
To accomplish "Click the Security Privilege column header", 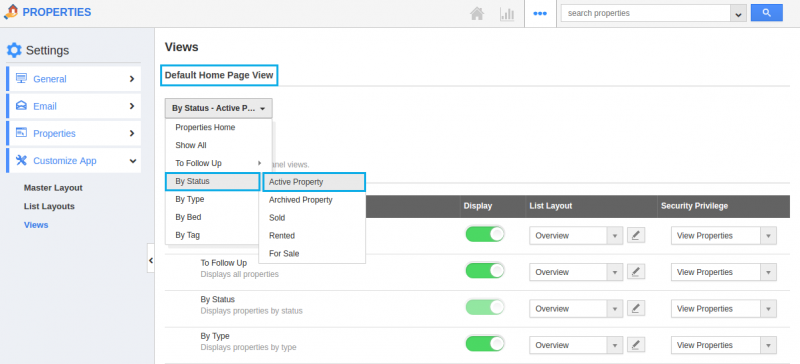I will [694, 206].
